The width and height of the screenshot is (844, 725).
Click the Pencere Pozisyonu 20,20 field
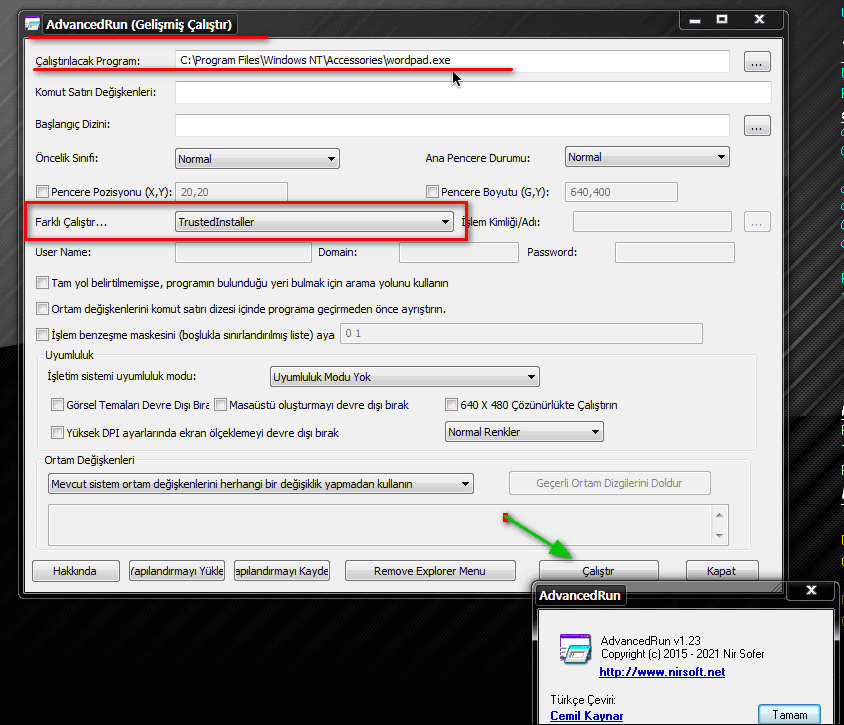231,192
